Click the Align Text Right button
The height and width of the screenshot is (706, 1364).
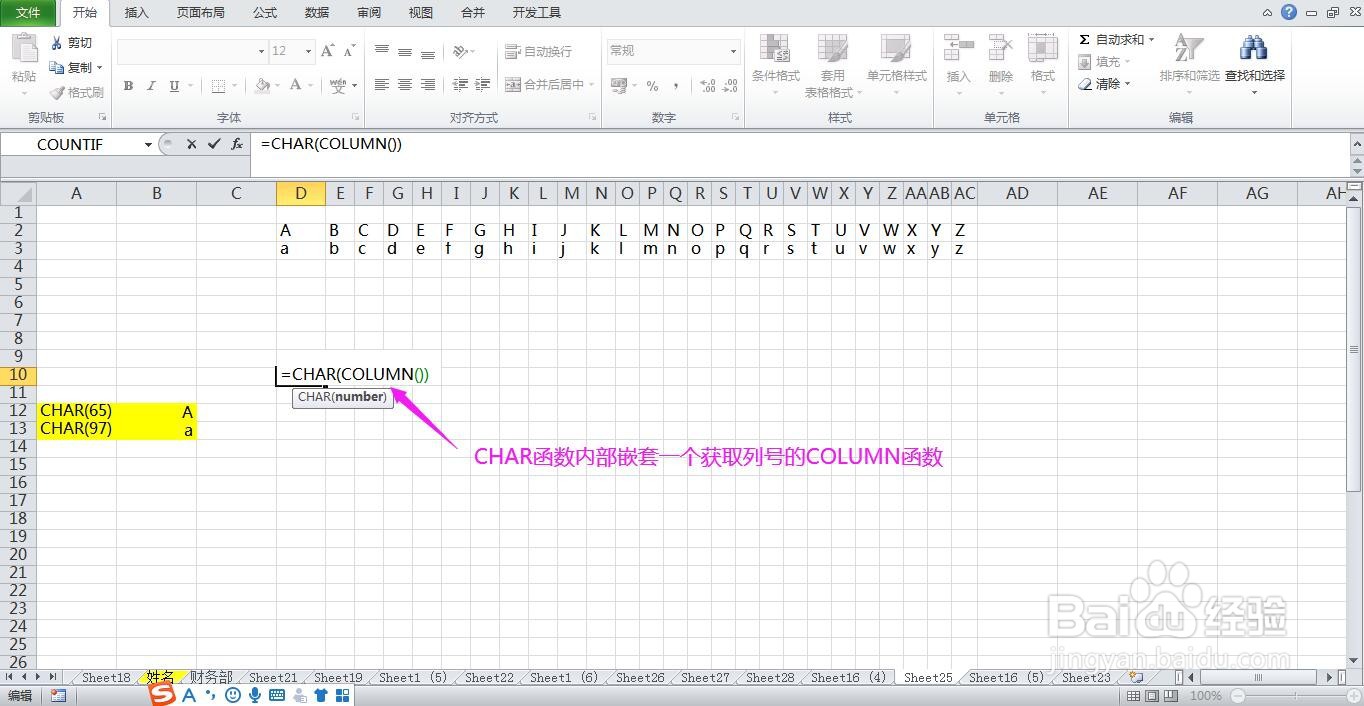pos(428,85)
